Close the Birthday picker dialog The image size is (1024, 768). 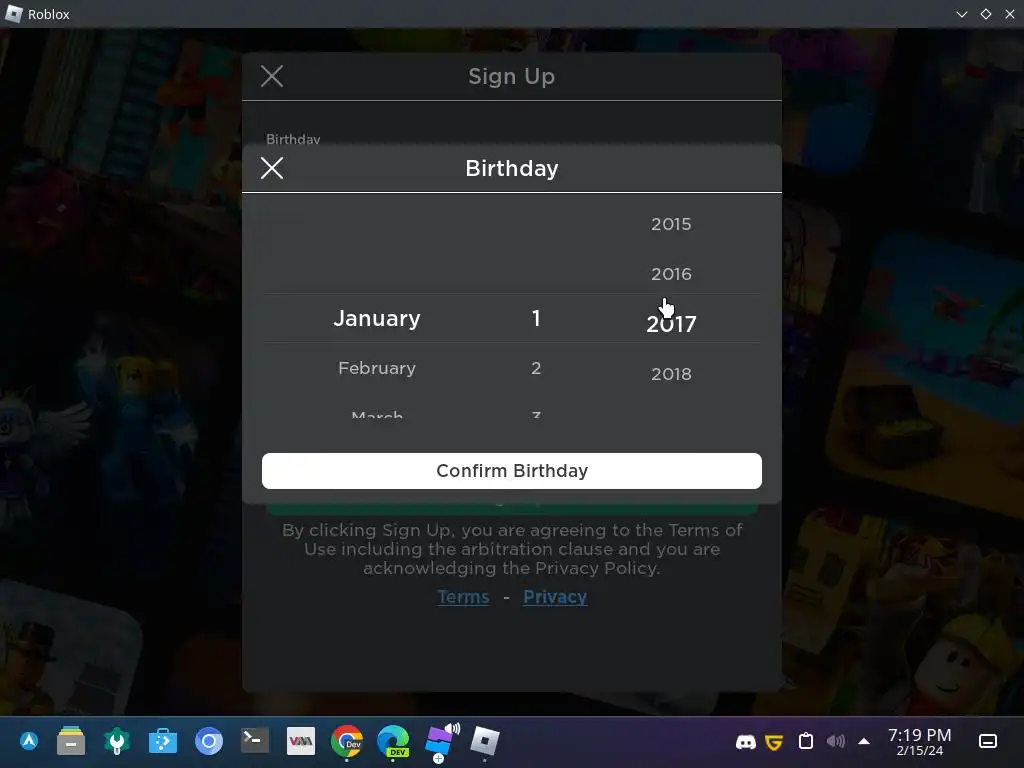tap(272, 168)
